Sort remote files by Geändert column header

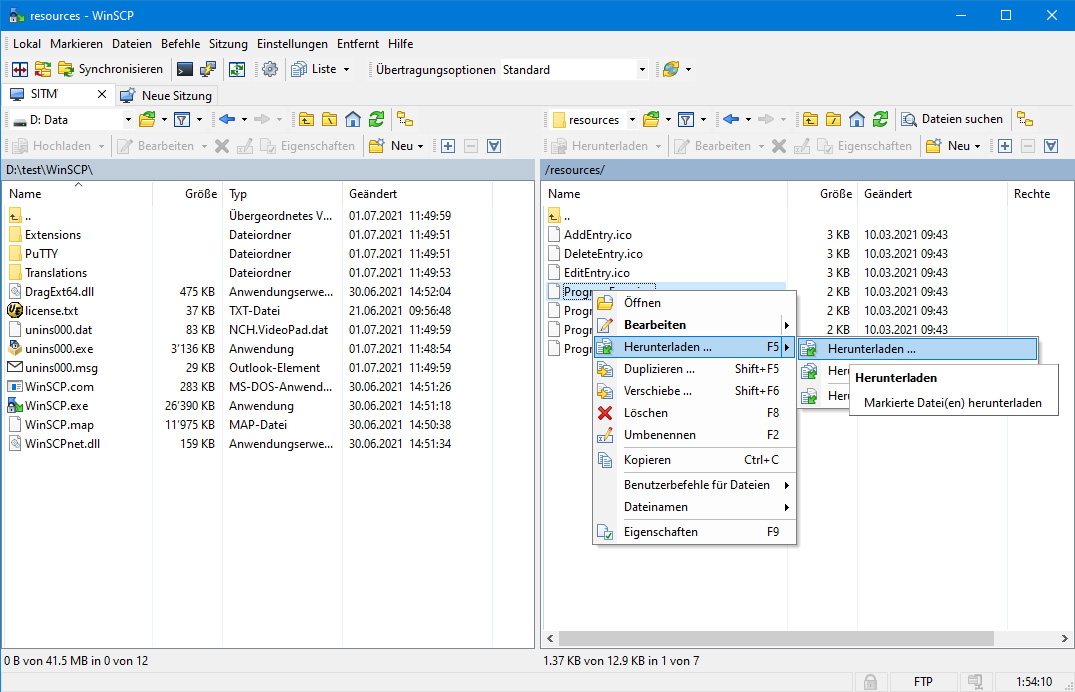(932, 194)
